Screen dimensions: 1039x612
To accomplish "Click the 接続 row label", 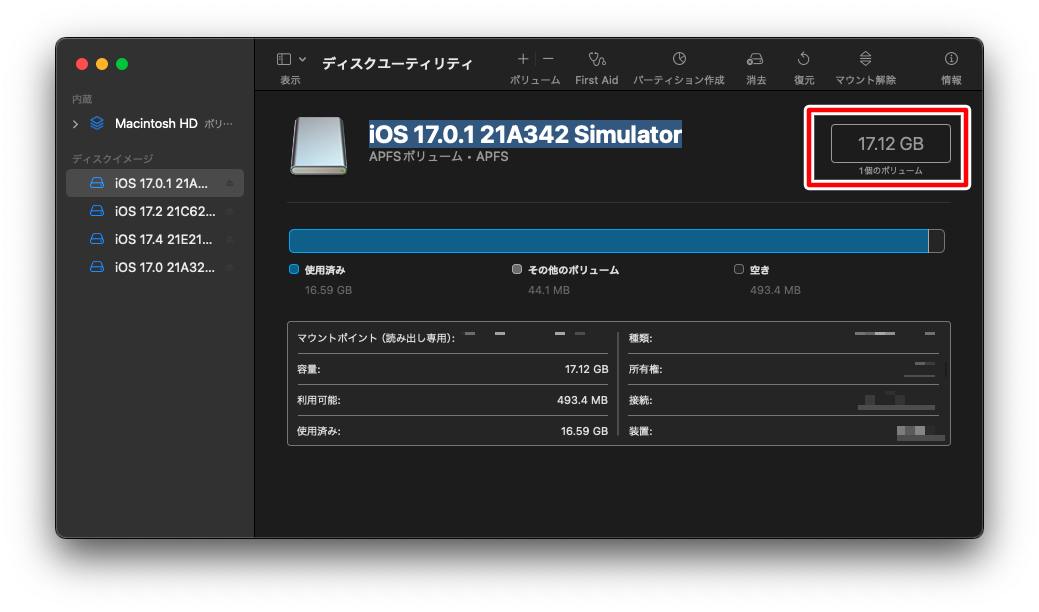I will [641, 401].
